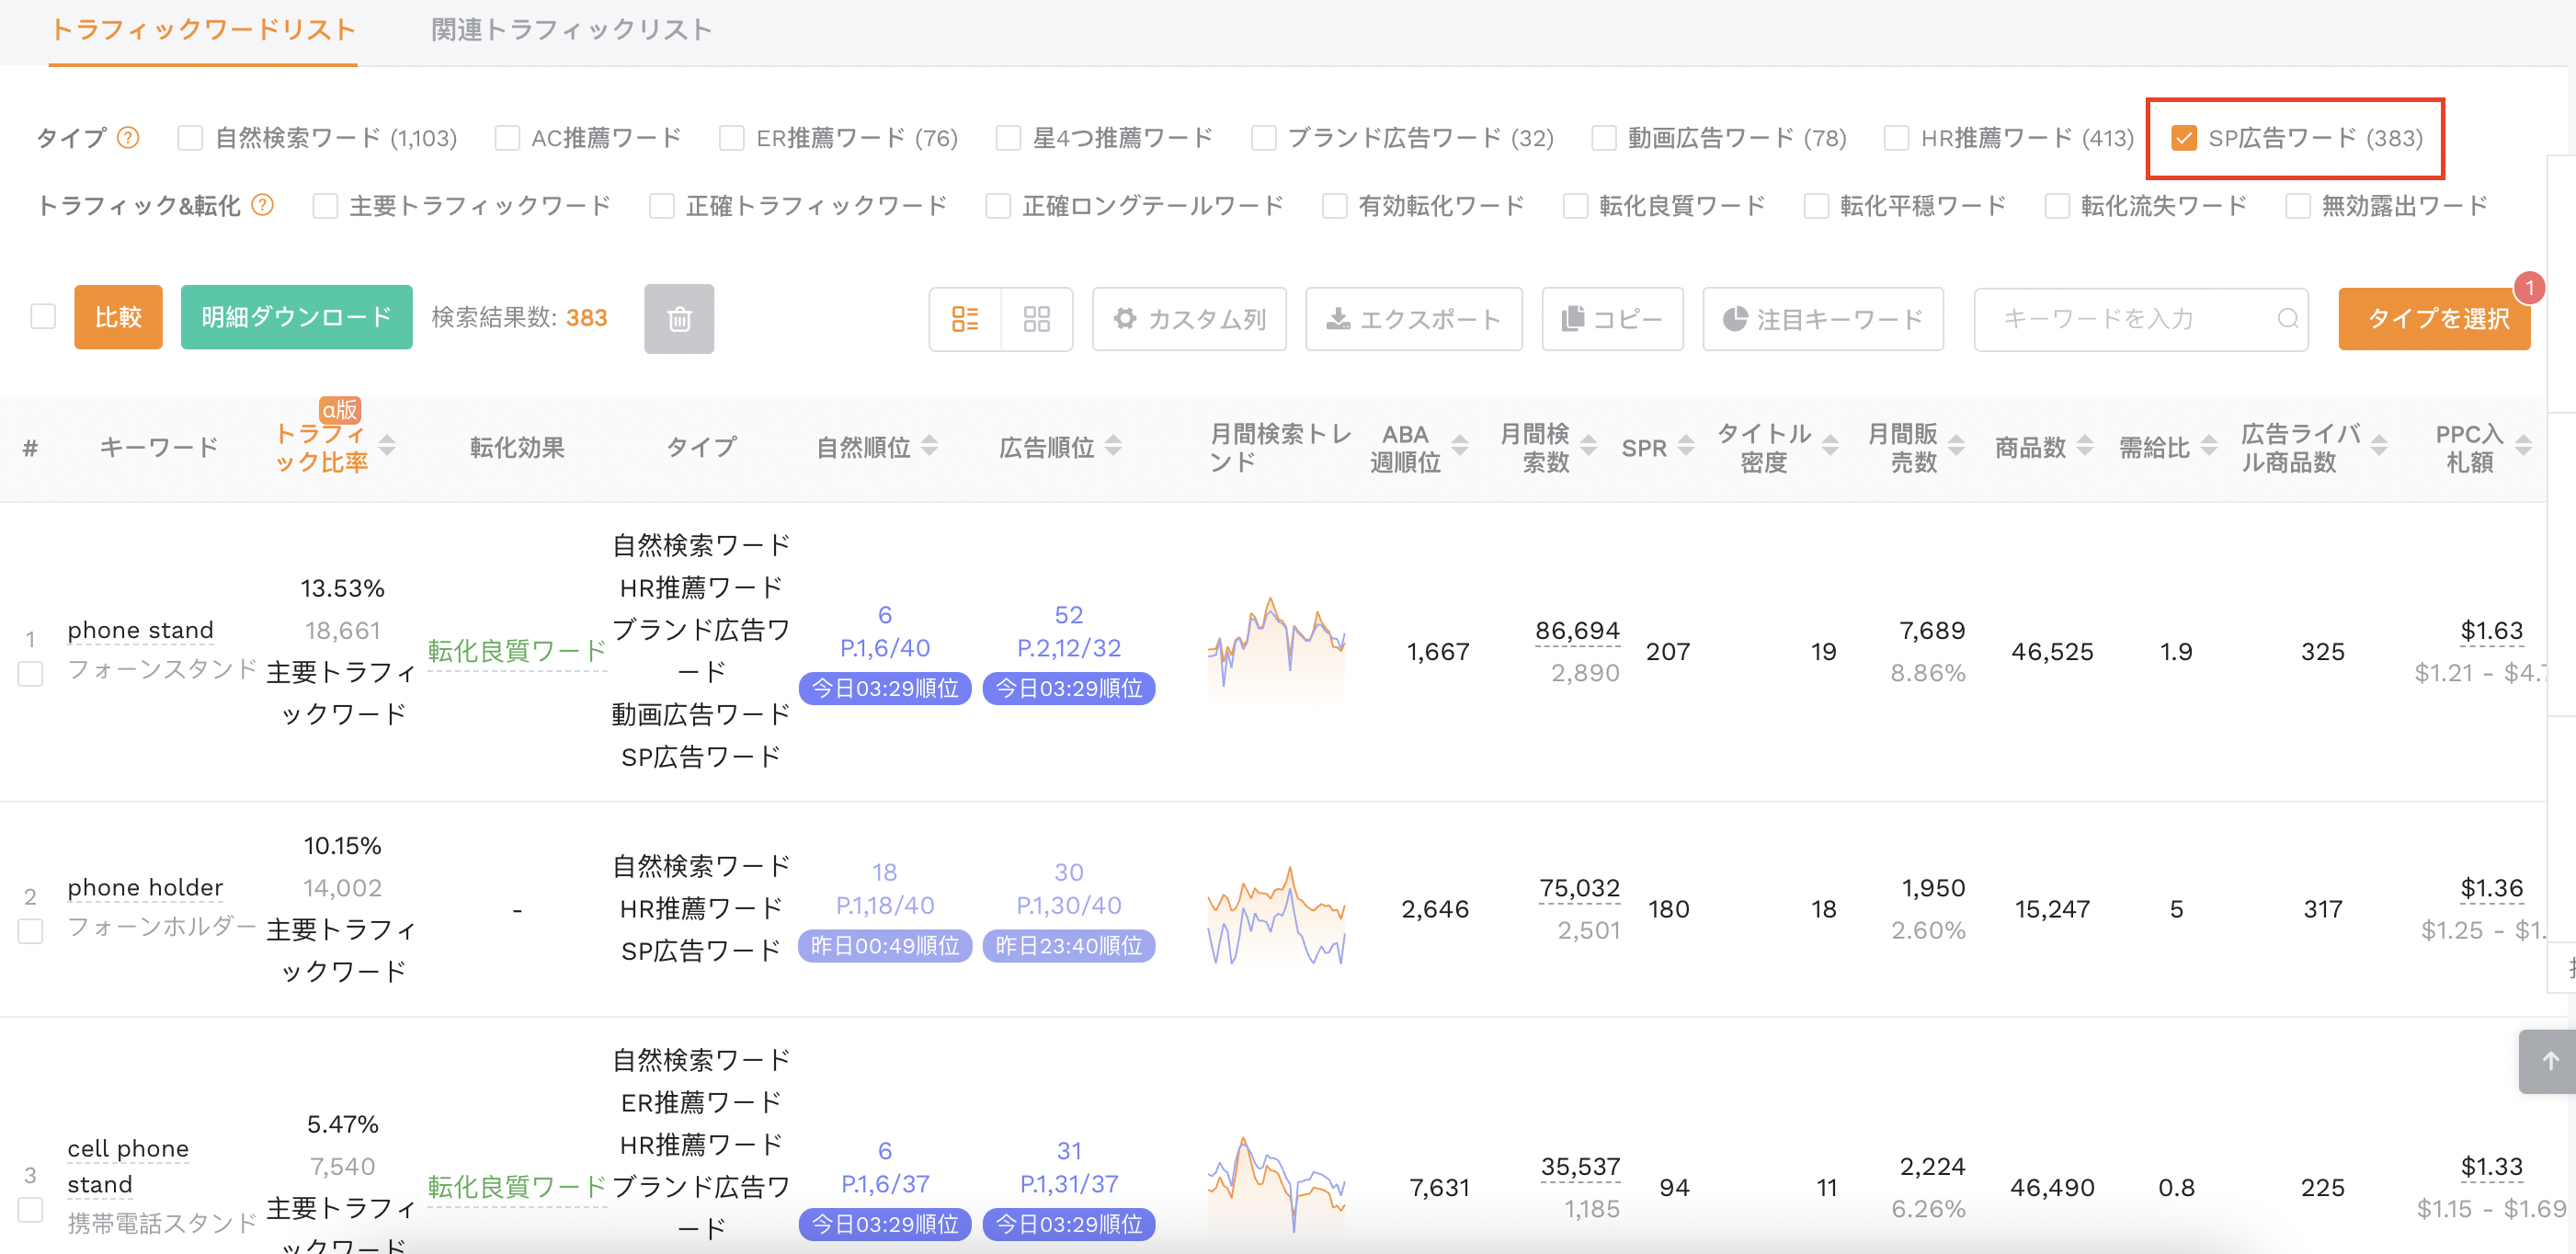Click the タイプを選択 button
The image size is (2576, 1254).
(2434, 319)
